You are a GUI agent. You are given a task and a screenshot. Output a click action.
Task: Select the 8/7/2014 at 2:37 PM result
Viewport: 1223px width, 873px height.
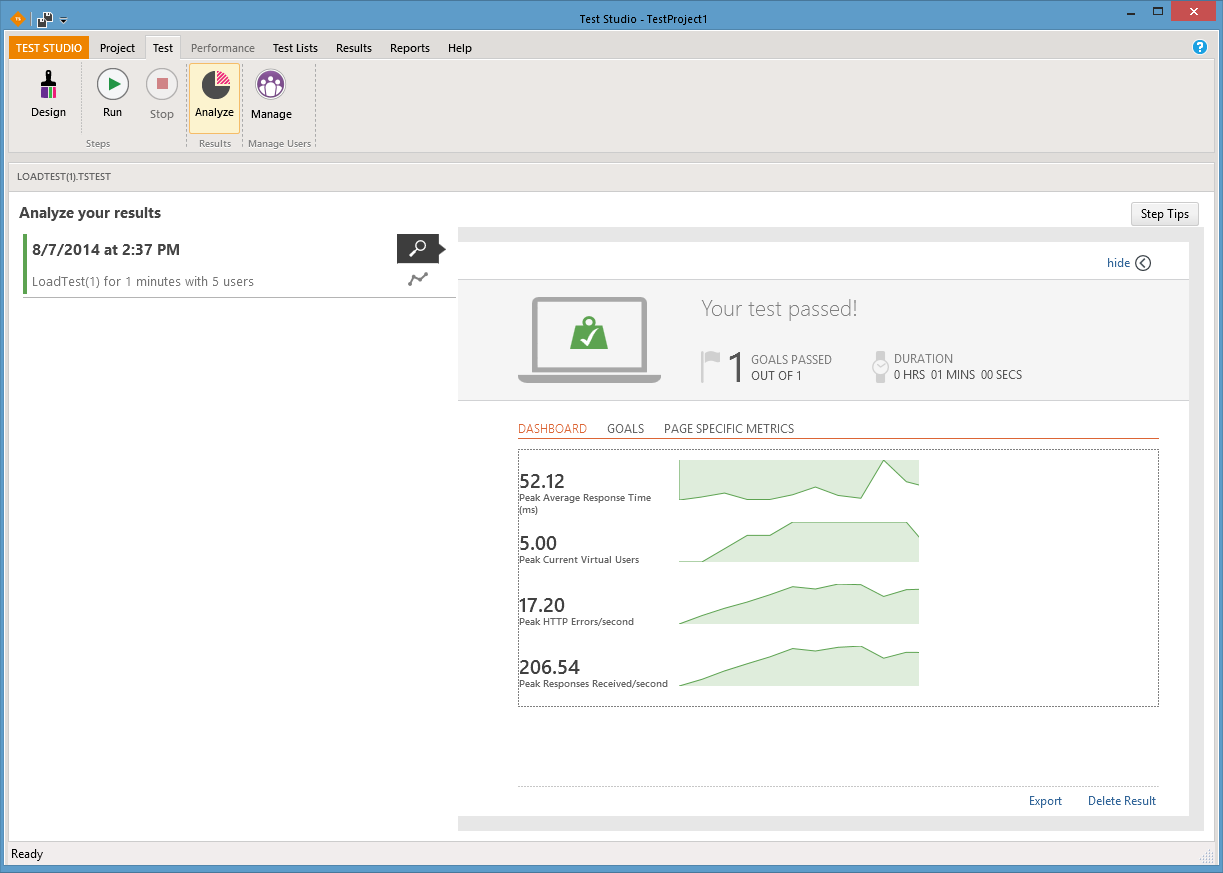point(239,265)
